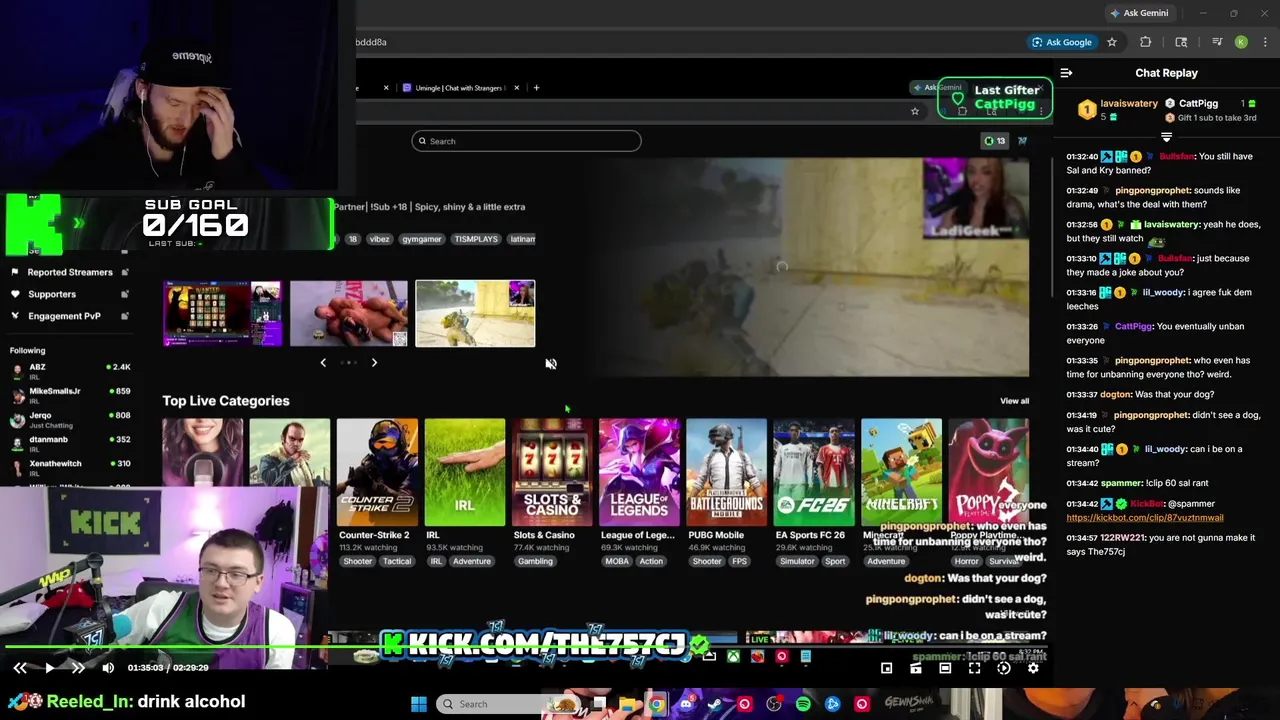Open the League of Legends category
The image size is (1280, 720).
click(x=639, y=472)
